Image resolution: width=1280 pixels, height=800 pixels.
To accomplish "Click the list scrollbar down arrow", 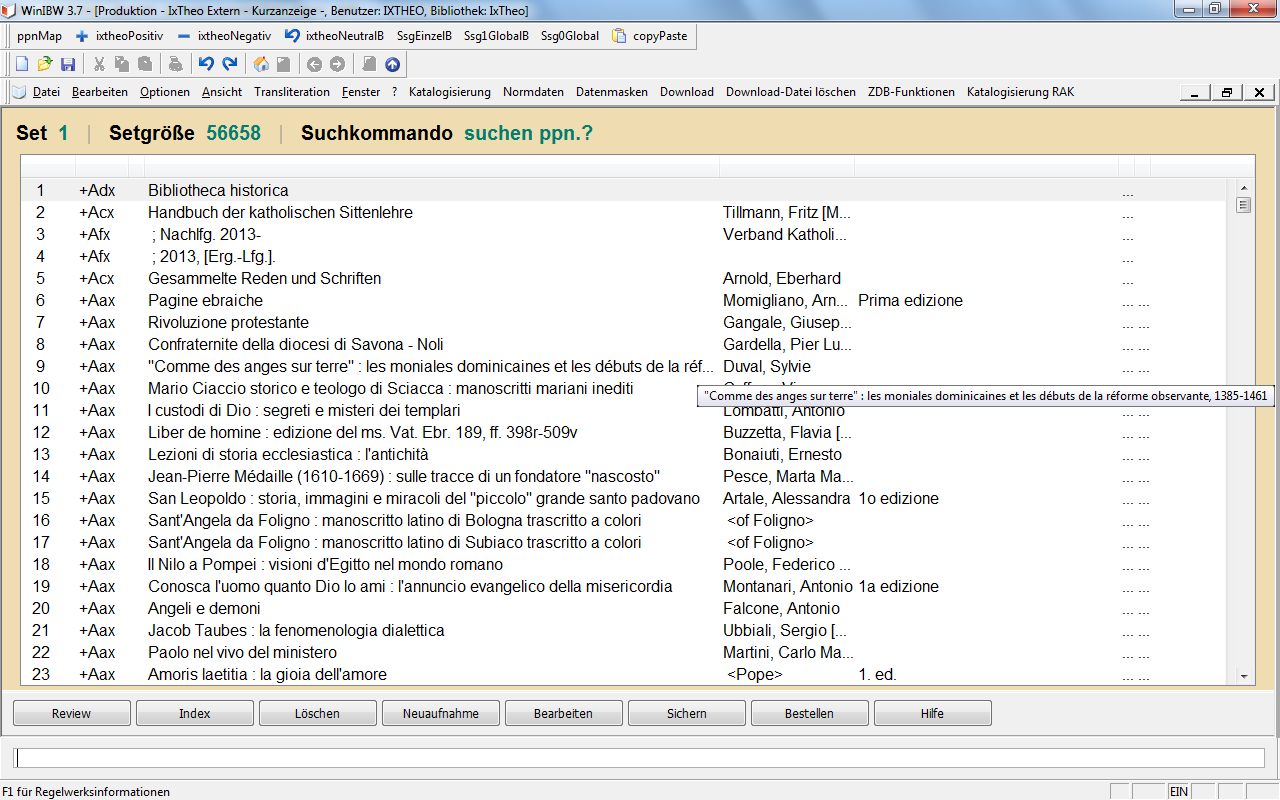I will [1244, 676].
